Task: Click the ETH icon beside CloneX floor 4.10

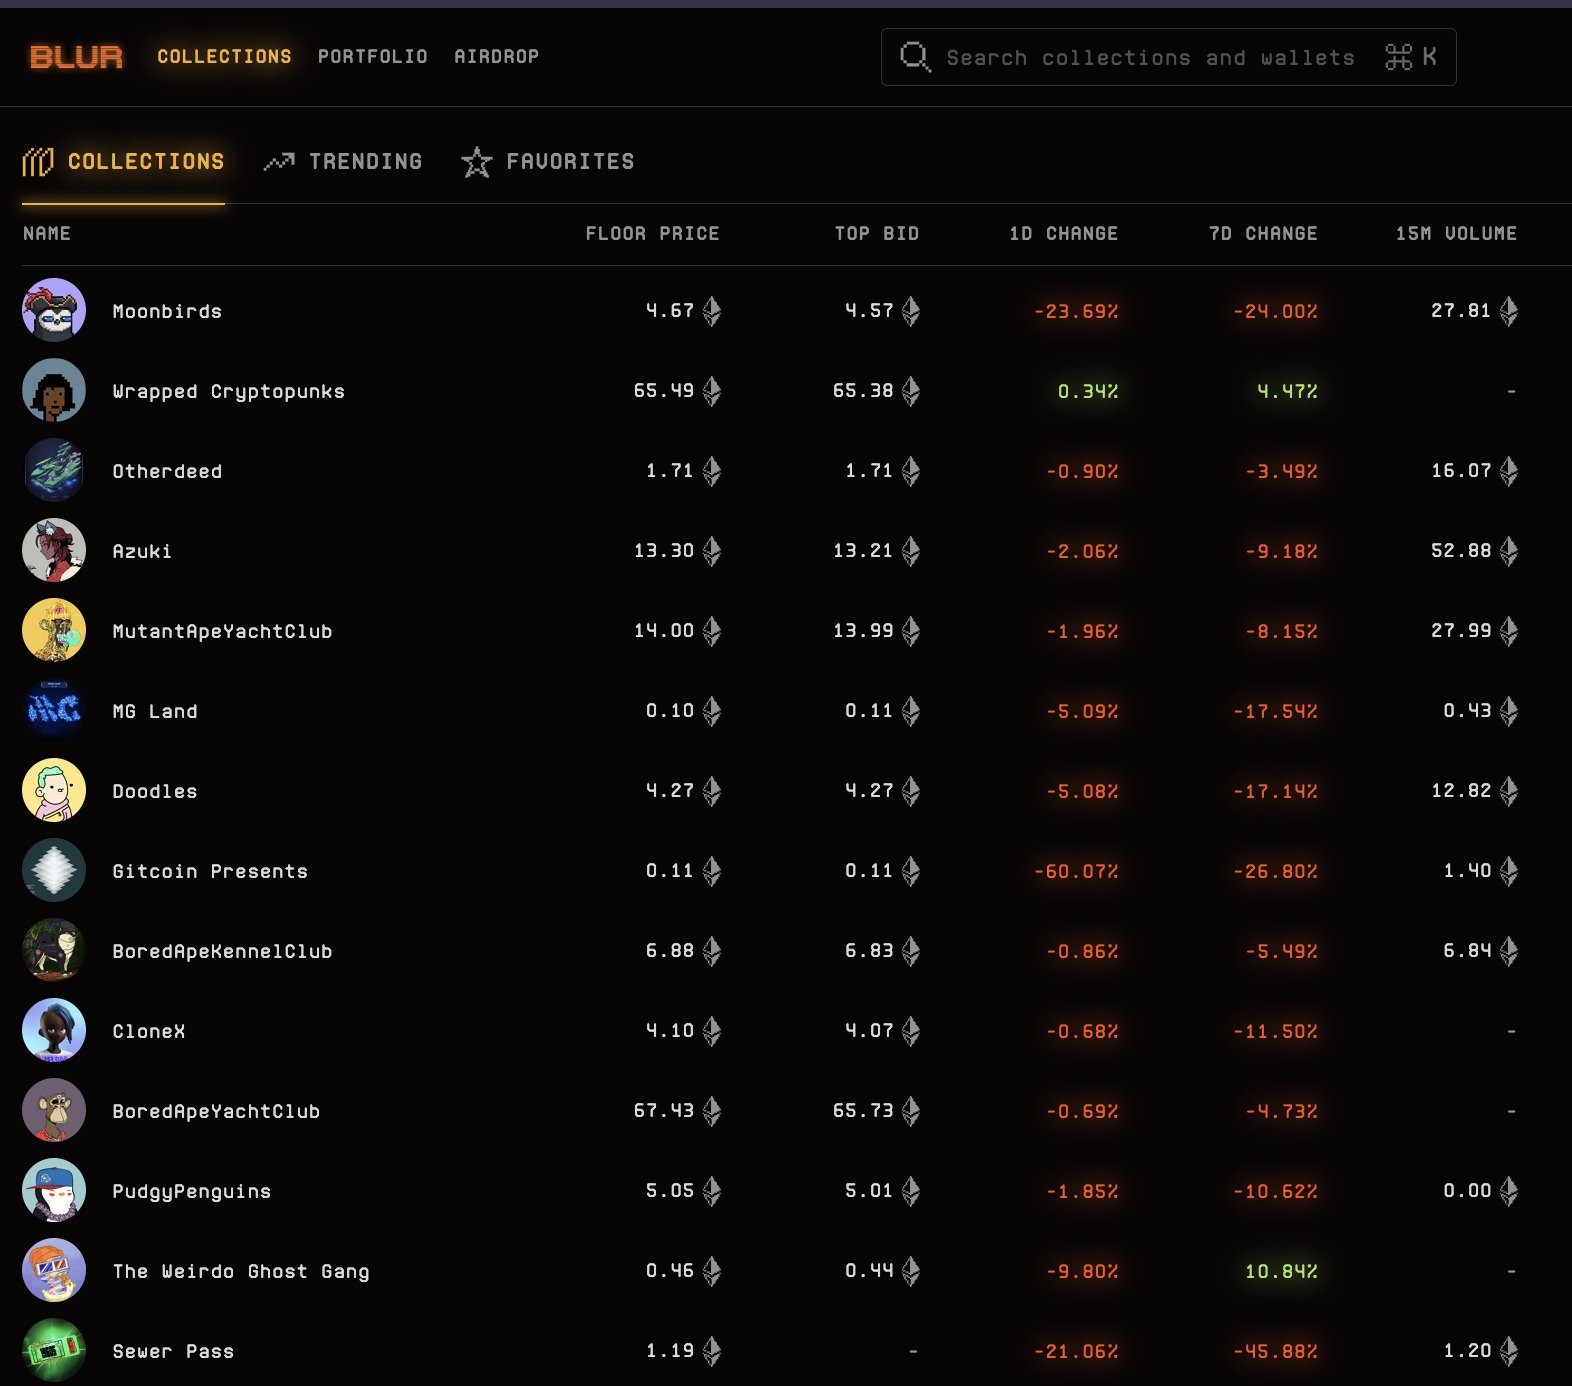Action: (711, 1031)
